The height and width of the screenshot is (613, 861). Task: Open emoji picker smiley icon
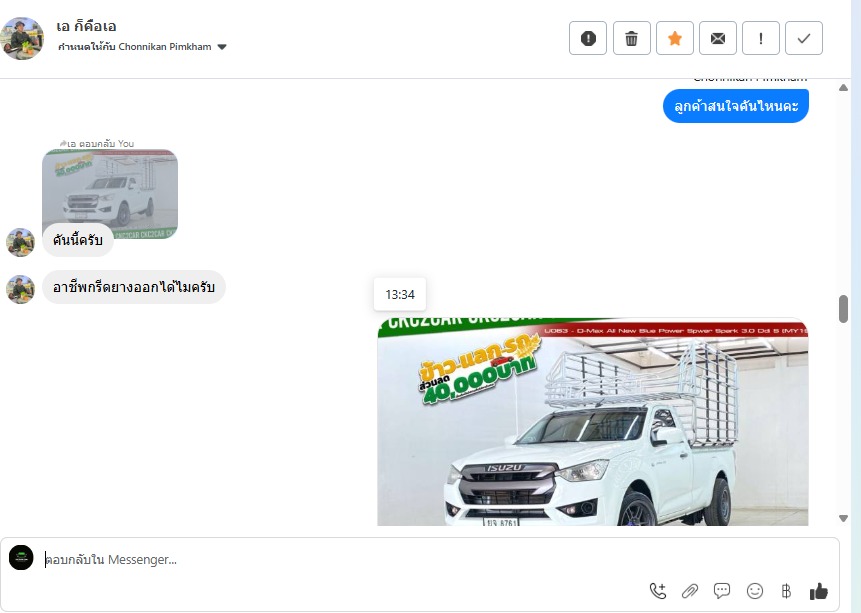point(755,591)
